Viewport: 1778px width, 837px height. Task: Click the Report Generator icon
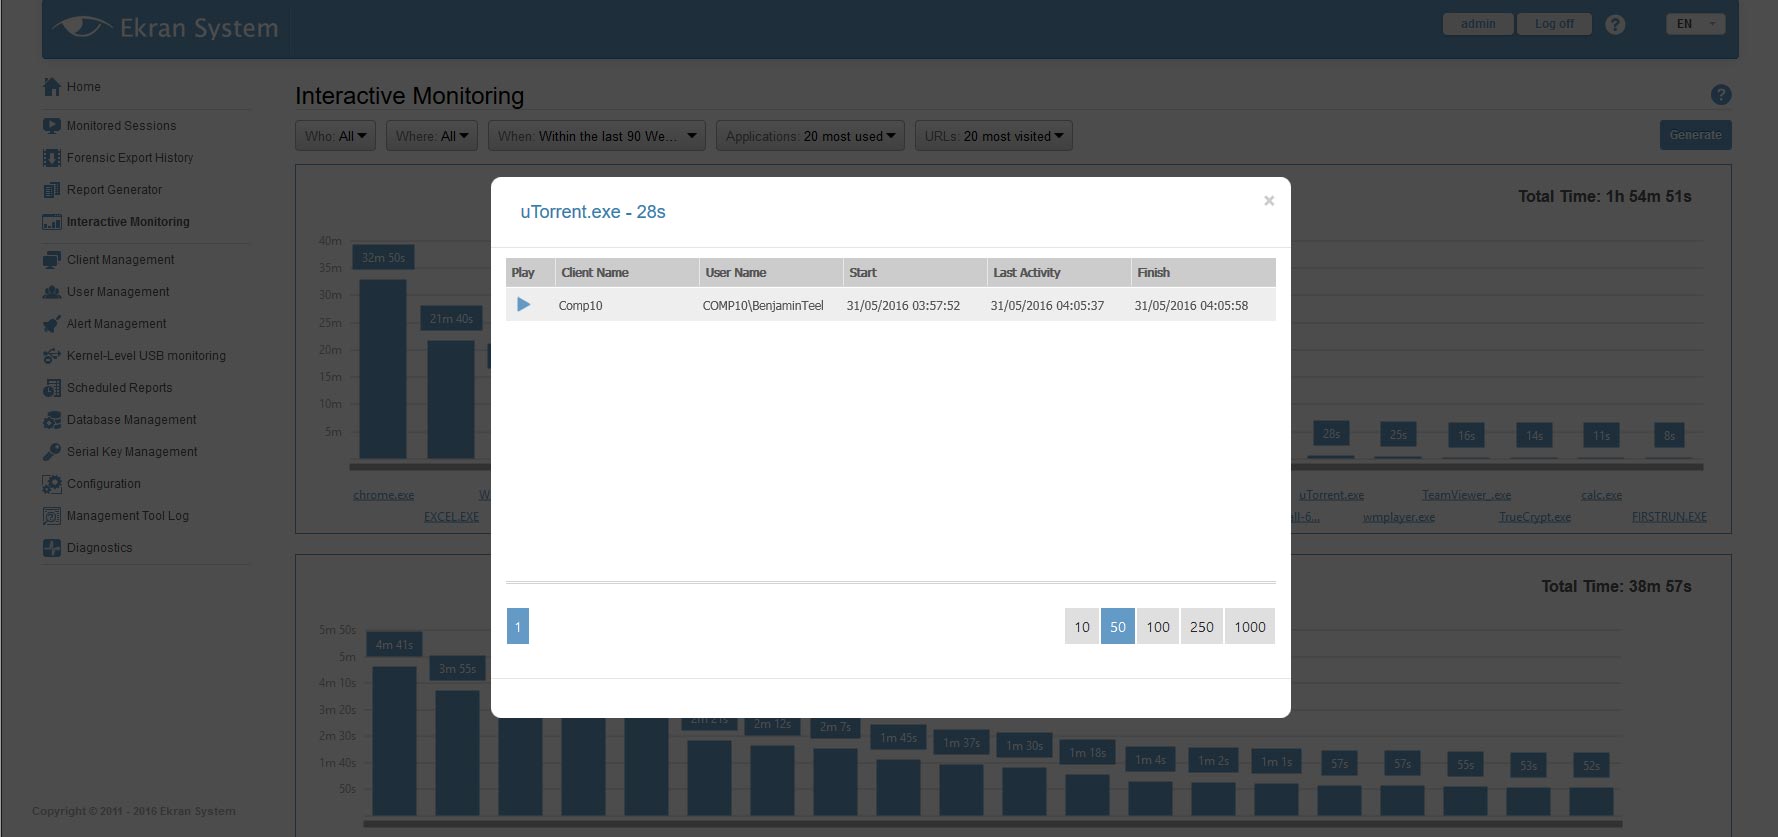click(52, 190)
